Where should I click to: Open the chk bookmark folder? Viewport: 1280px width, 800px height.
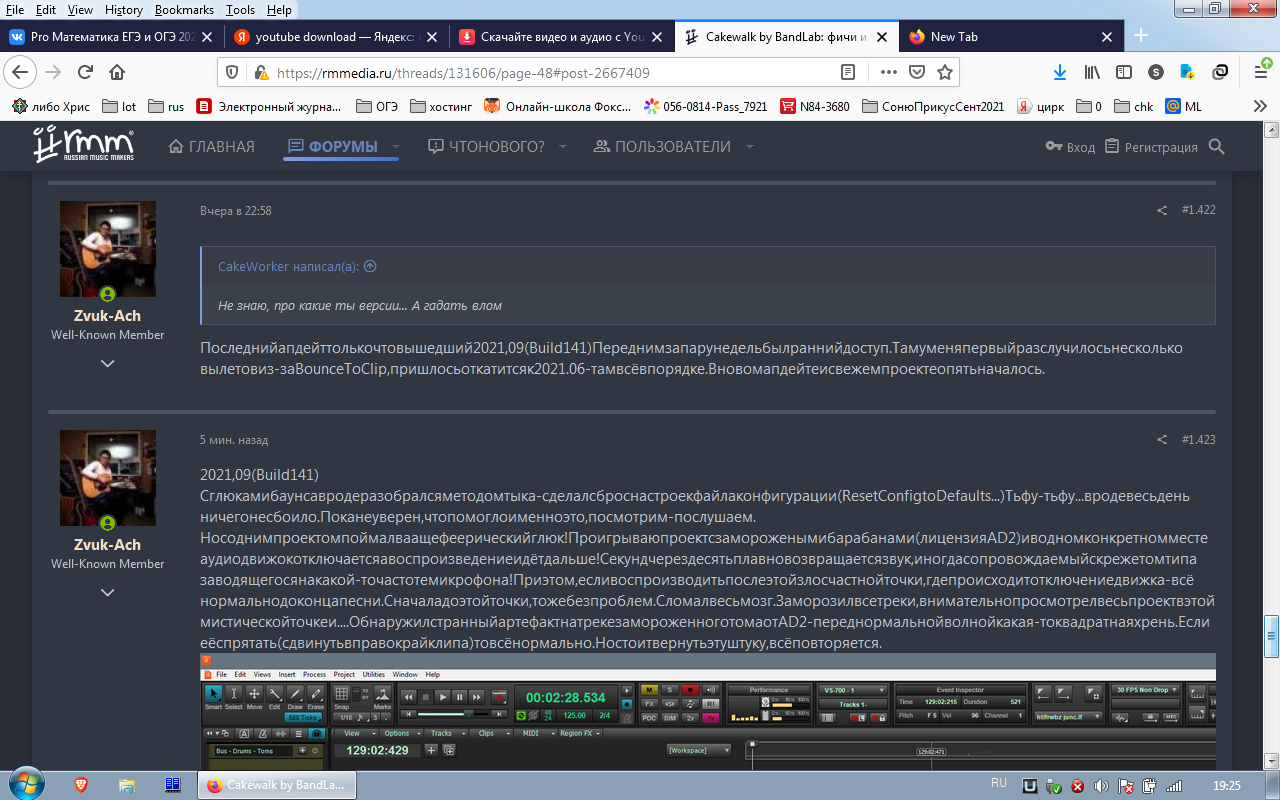pos(1132,106)
